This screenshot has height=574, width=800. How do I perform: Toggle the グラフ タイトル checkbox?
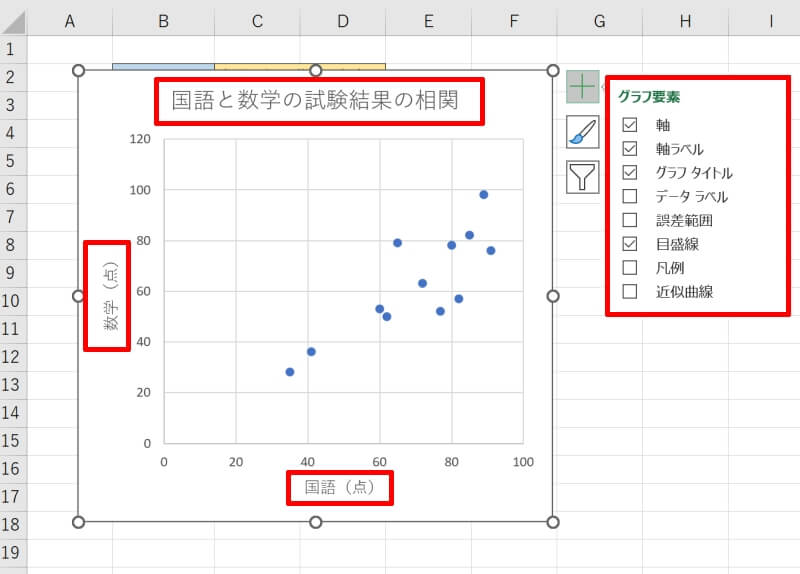630,172
